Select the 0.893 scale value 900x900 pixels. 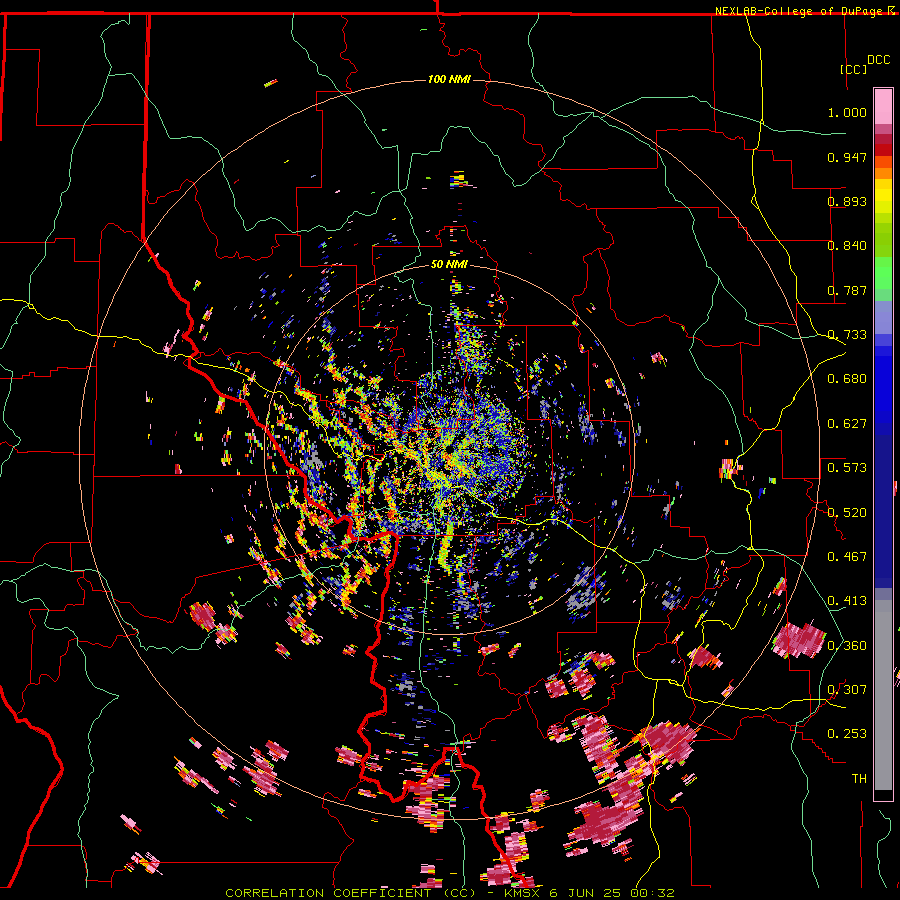point(847,201)
